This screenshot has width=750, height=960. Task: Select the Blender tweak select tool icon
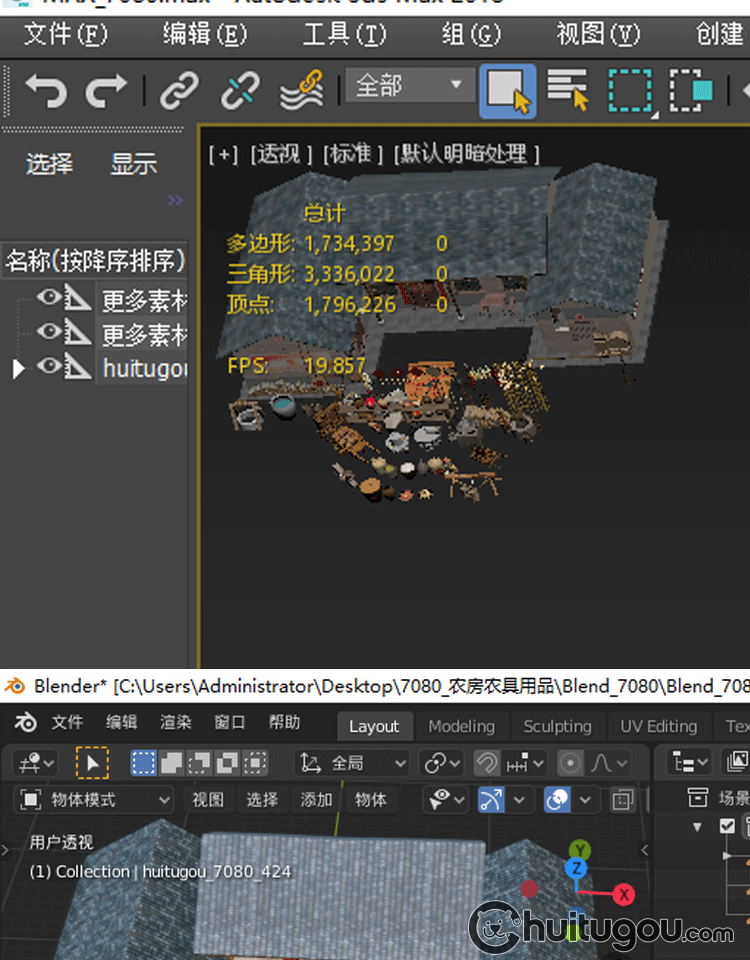(x=92, y=763)
